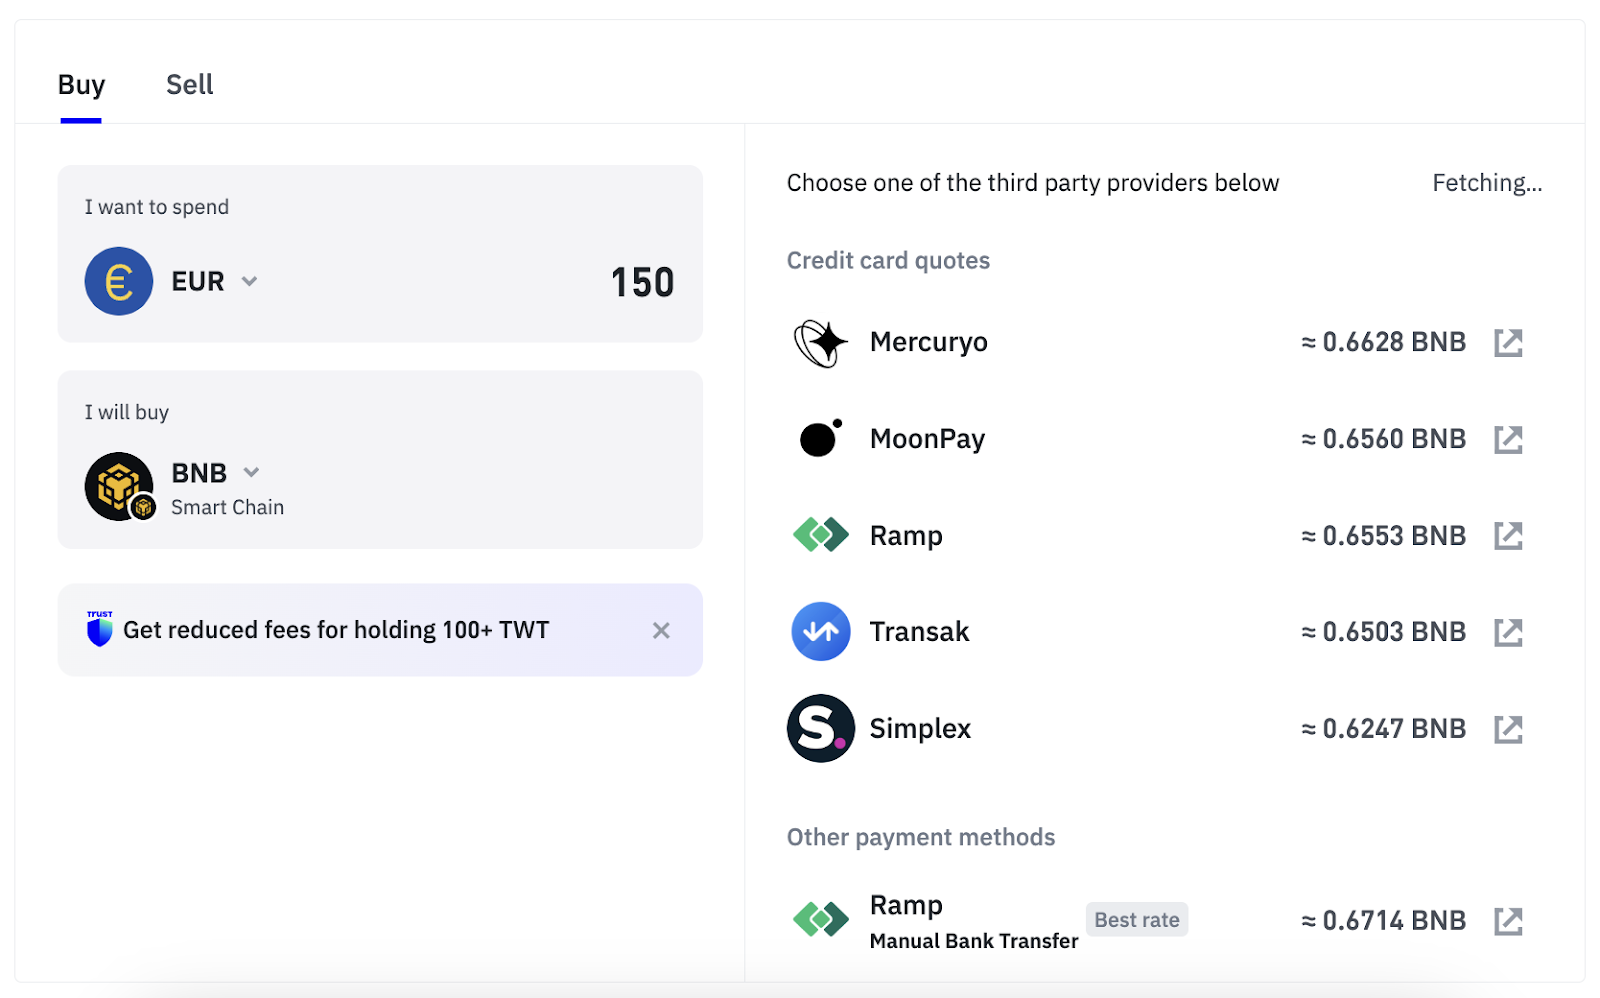Click the Get reduced fees TWT text
Image resolution: width=1600 pixels, height=998 pixels.
click(x=336, y=630)
